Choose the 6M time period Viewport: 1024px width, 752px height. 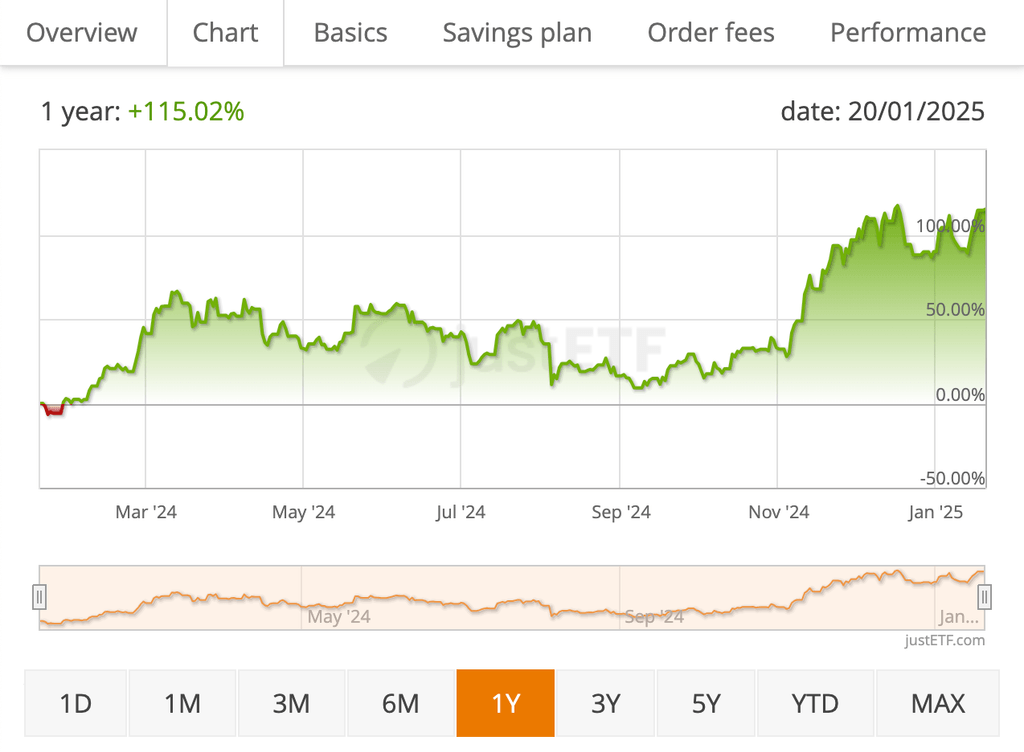click(x=400, y=703)
